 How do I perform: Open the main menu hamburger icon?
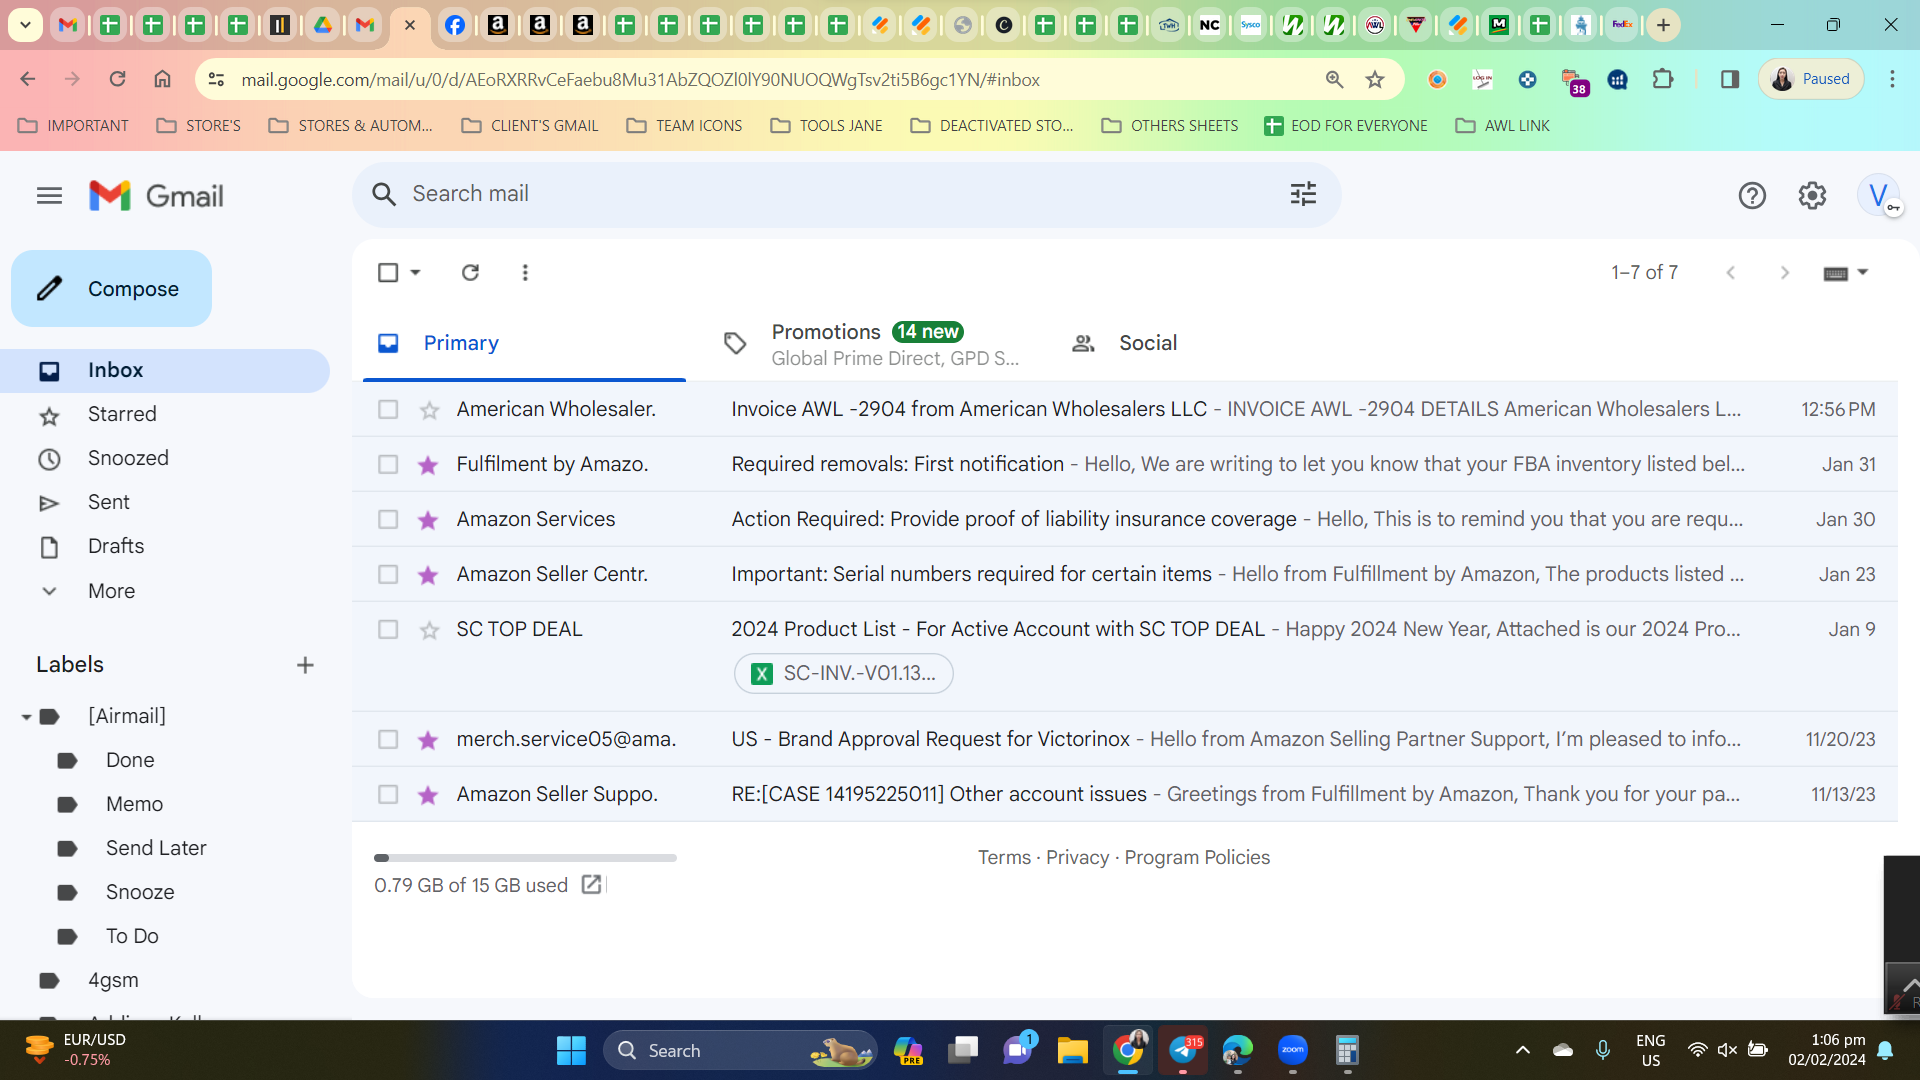click(49, 196)
